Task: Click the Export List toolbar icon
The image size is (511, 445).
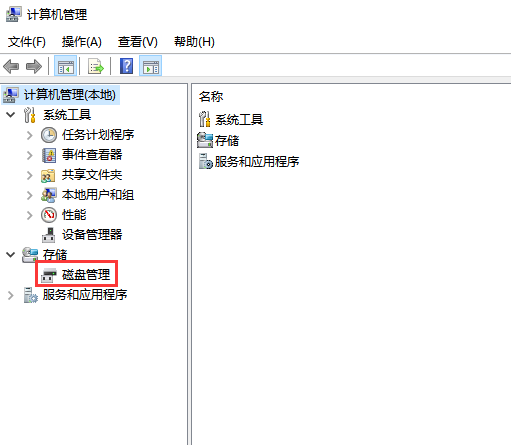Action: tap(96, 66)
